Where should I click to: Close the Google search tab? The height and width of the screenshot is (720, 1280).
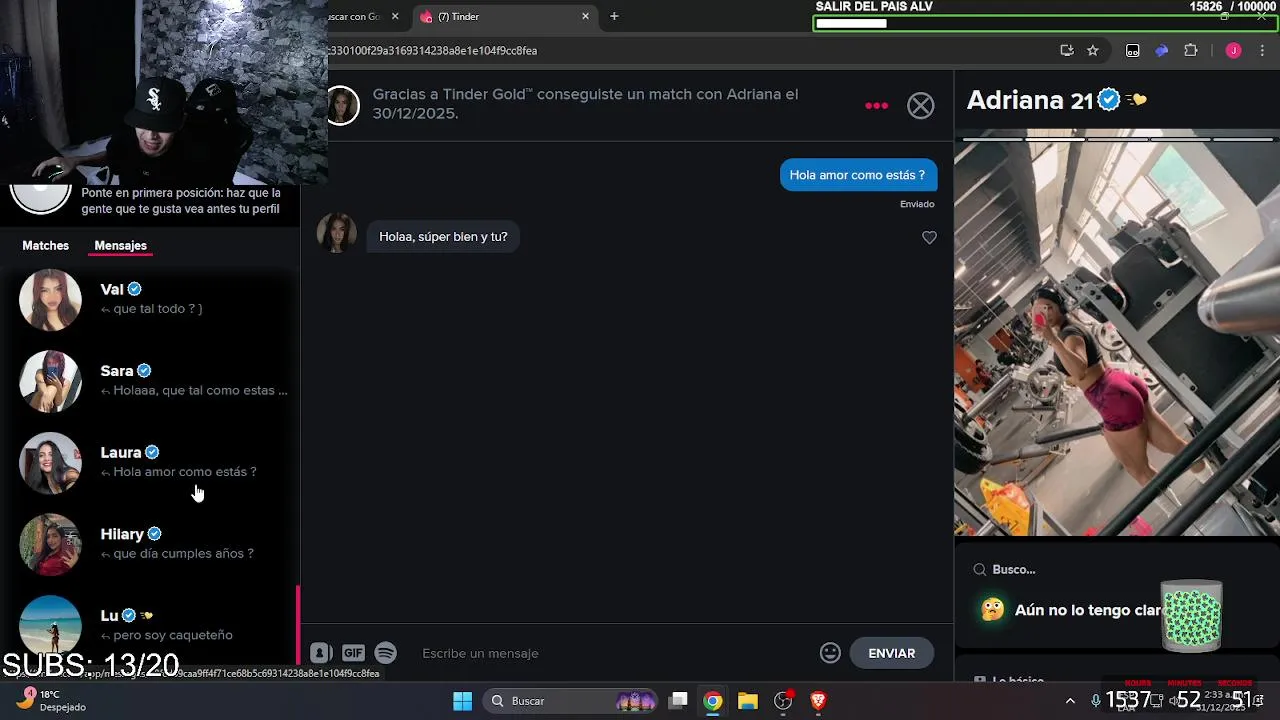(395, 16)
